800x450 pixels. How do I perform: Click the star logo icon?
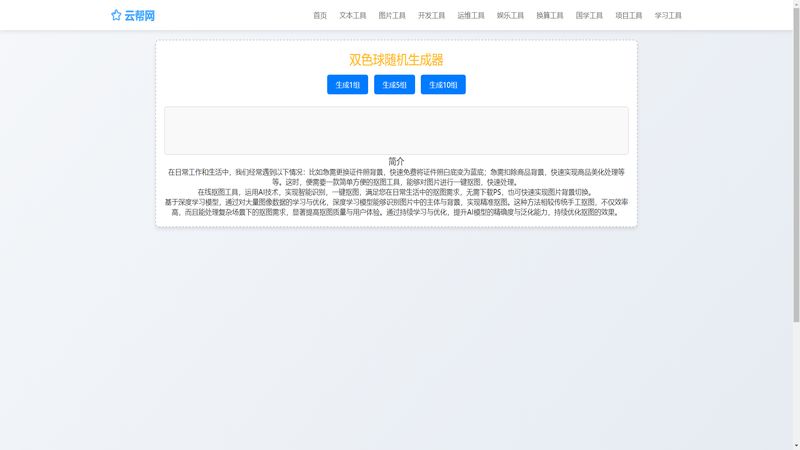click(x=116, y=15)
